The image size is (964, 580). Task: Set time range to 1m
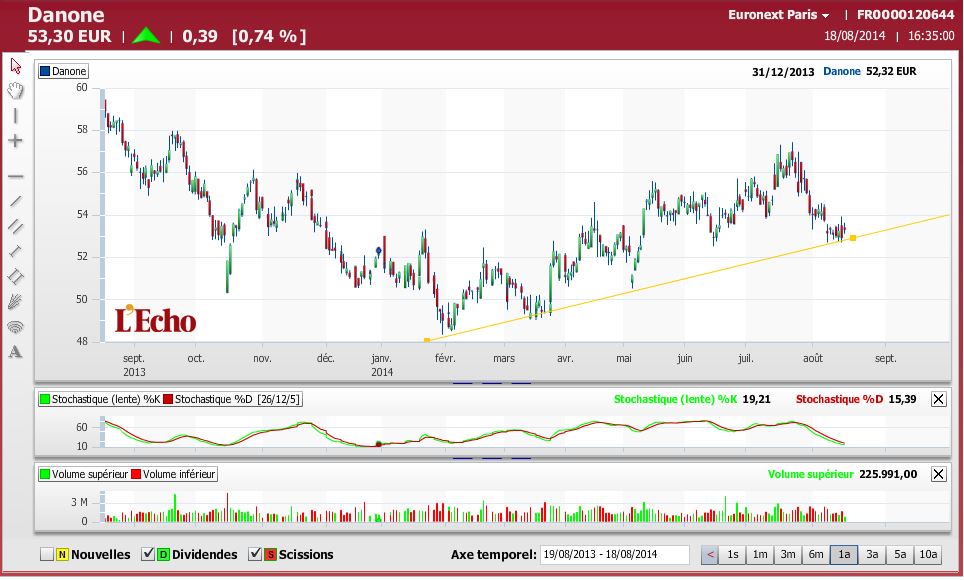click(761, 555)
